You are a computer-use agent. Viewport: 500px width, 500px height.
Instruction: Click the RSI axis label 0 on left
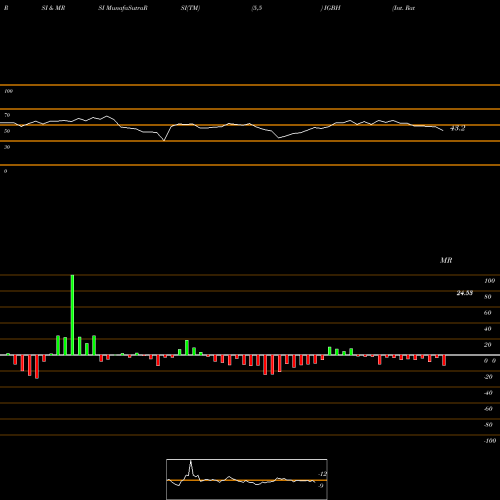point(5,171)
